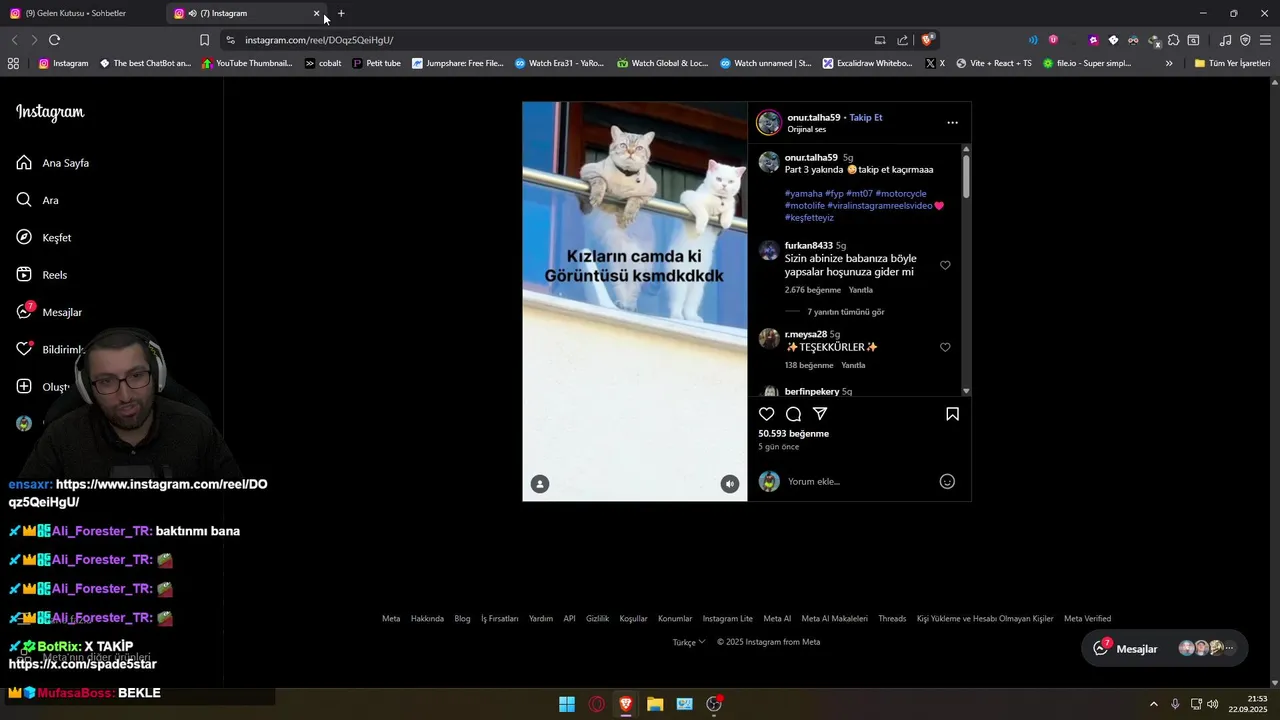Open the Windows Start menu
This screenshot has height=720, width=1280.
pyautogui.click(x=567, y=704)
